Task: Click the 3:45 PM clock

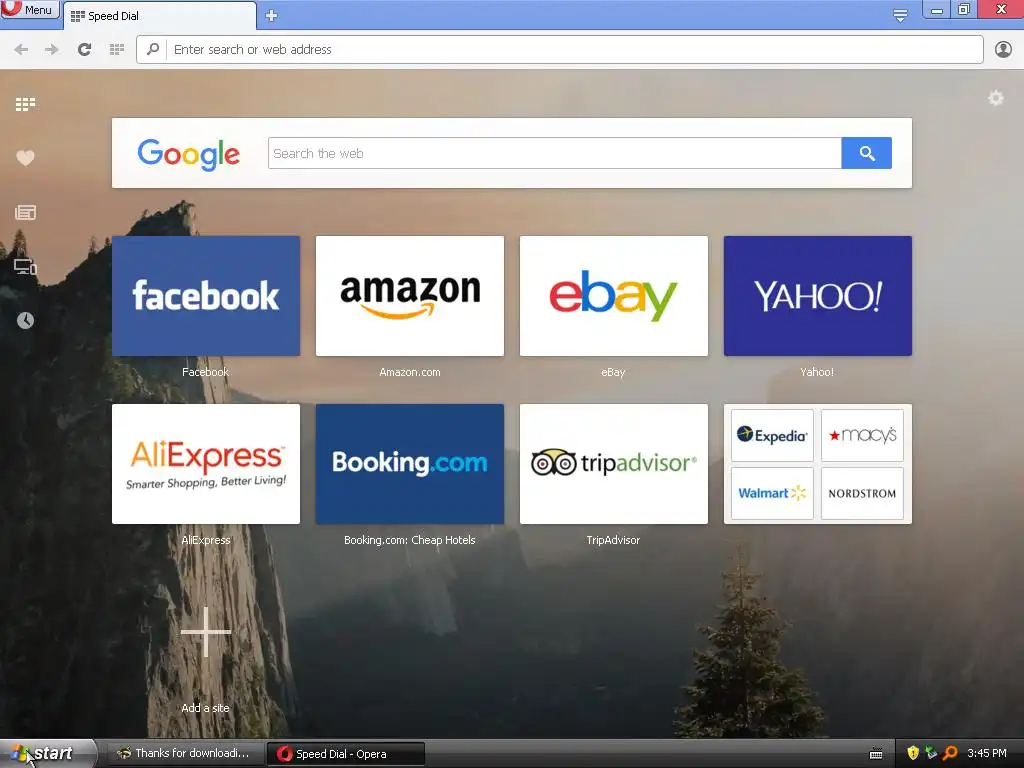Action: click(987, 753)
